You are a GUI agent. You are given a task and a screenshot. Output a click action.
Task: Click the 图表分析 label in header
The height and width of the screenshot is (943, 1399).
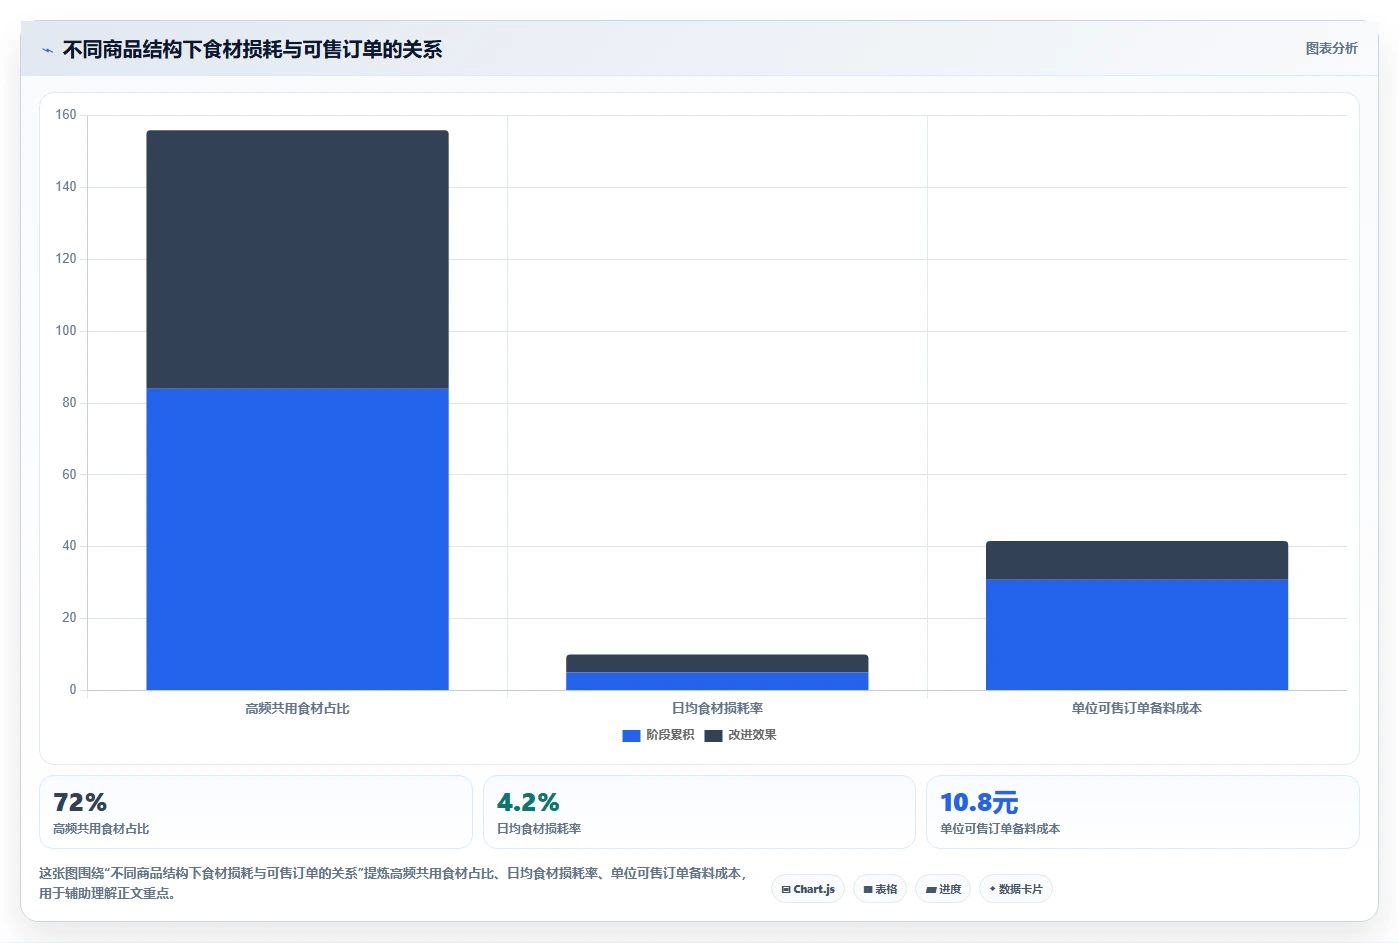point(1331,48)
